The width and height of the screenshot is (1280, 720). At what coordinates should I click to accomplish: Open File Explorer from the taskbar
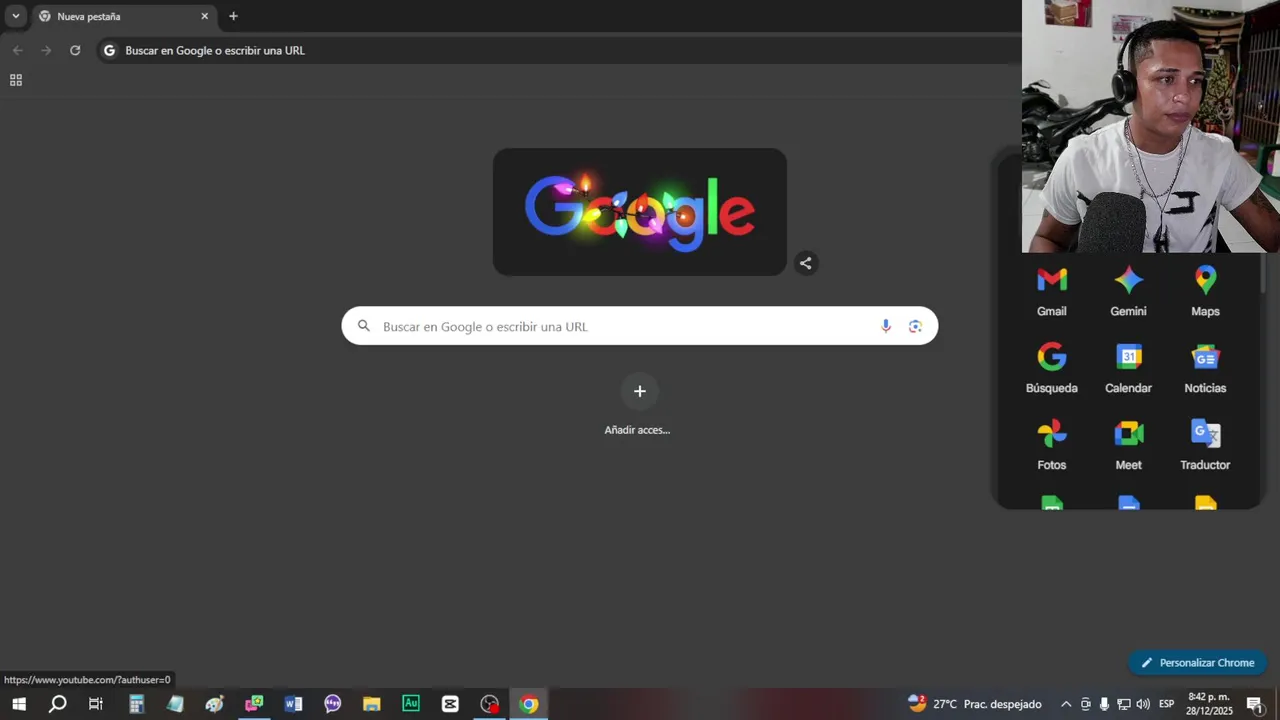pyautogui.click(x=371, y=704)
